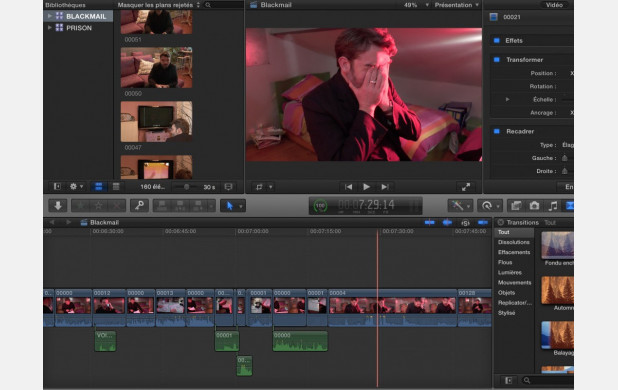
Task: Open the music and sound browser
Action: pos(553,206)
